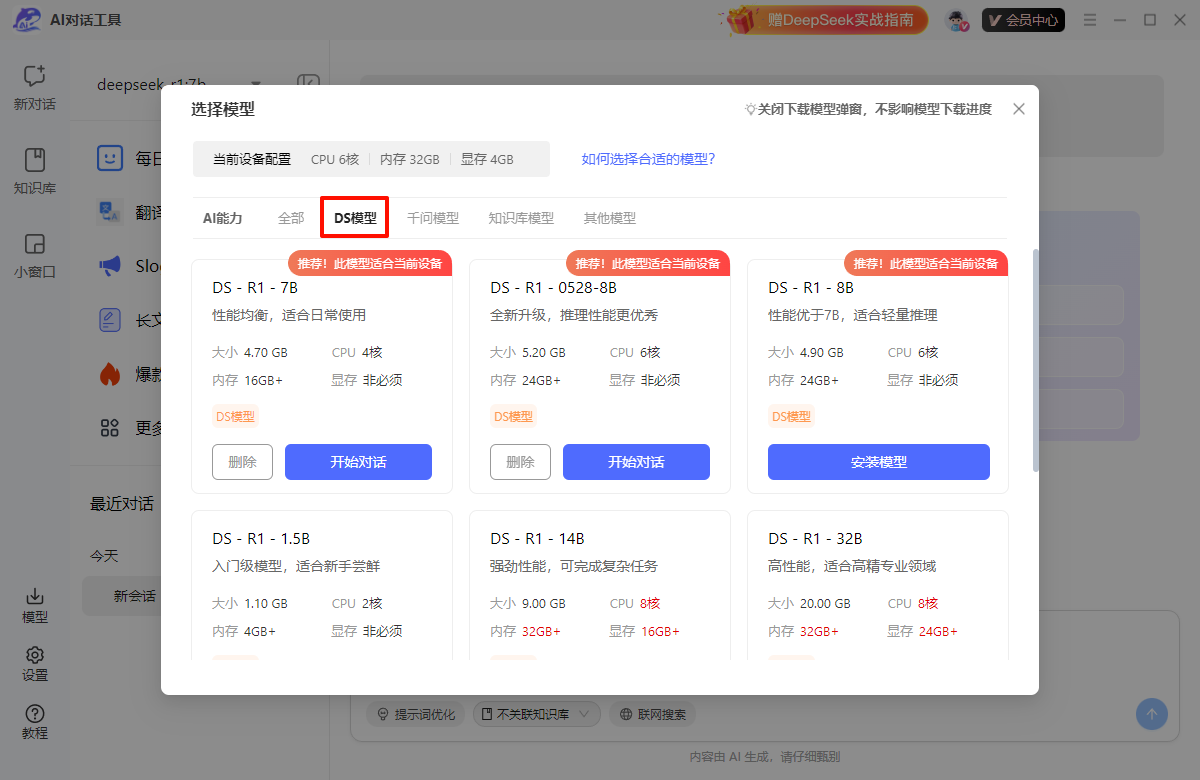The width and height of the screenshot is (1200, 780).
Task: Open the user avatar icon
Action: click(x=958, y=20)
